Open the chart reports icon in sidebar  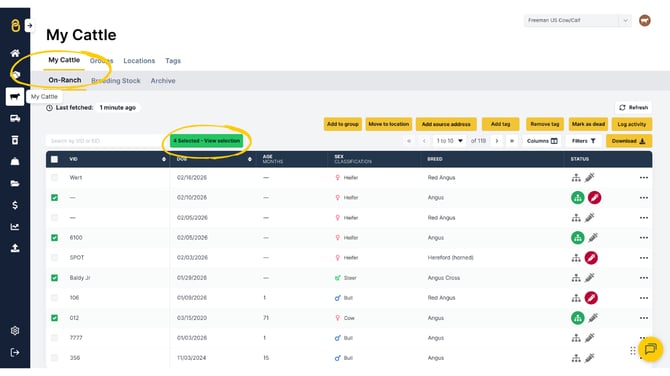click(15, 227)
